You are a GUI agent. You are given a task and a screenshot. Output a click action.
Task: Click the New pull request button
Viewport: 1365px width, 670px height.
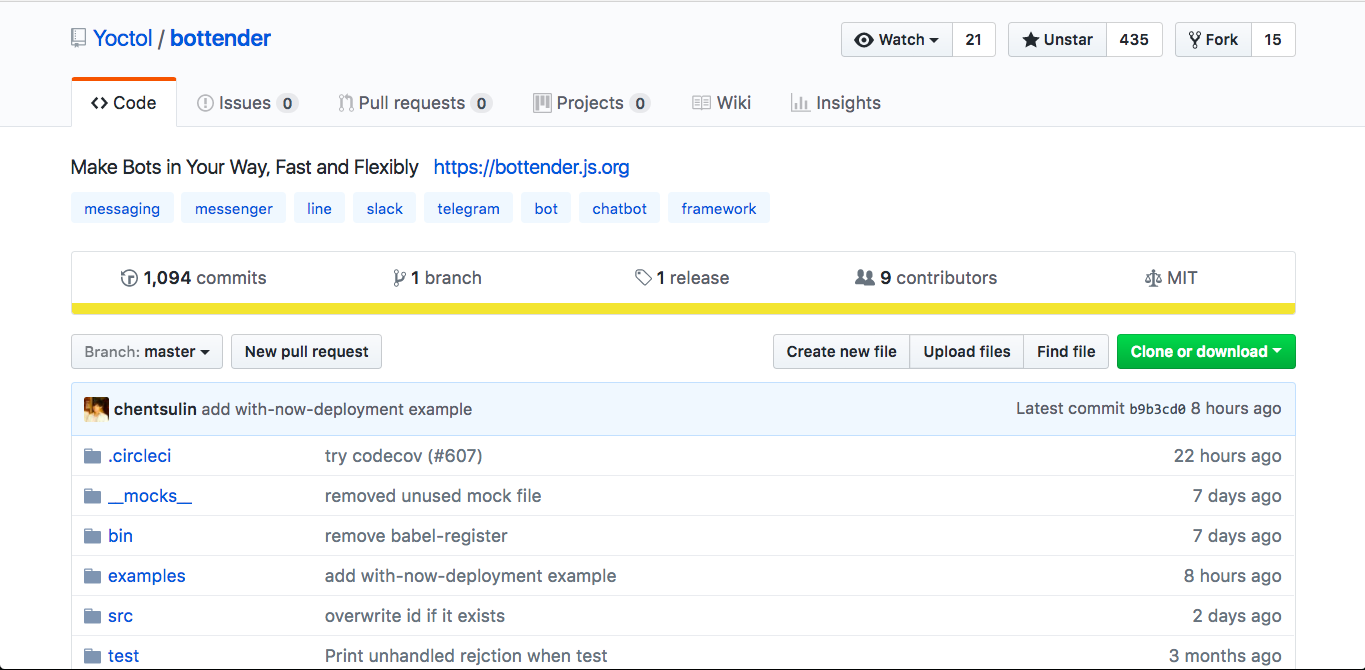point(306,352)
